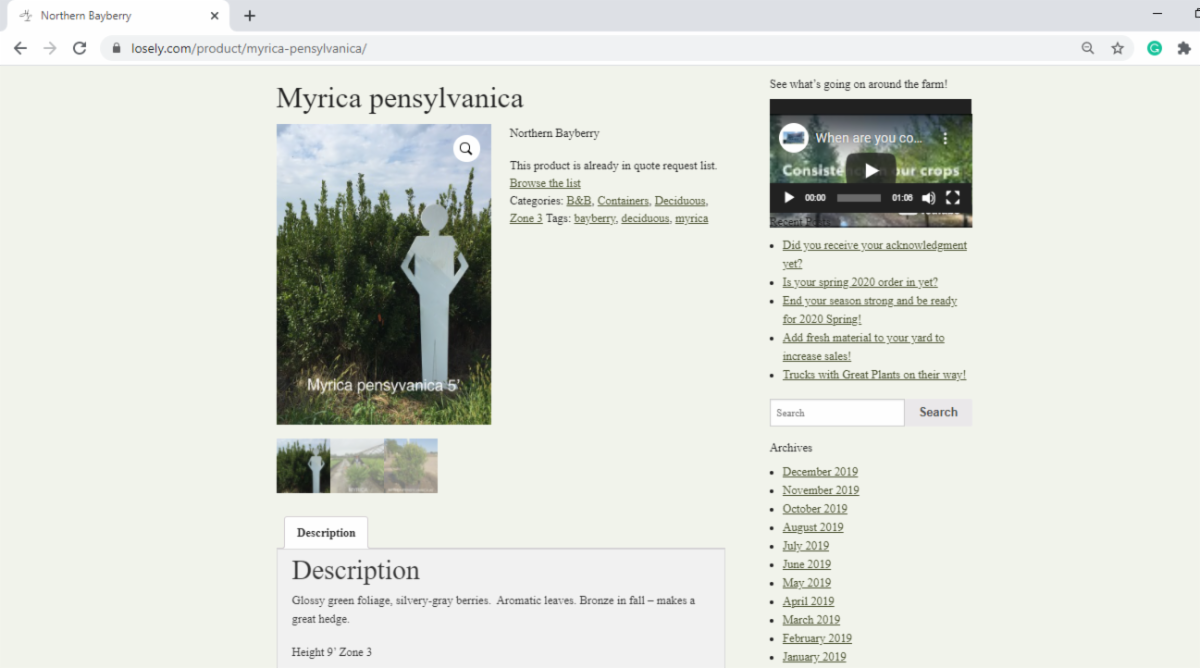The width and height of the screenshot is (1200, 668).
Task: Click the Search button
Action: pos(938,412)
